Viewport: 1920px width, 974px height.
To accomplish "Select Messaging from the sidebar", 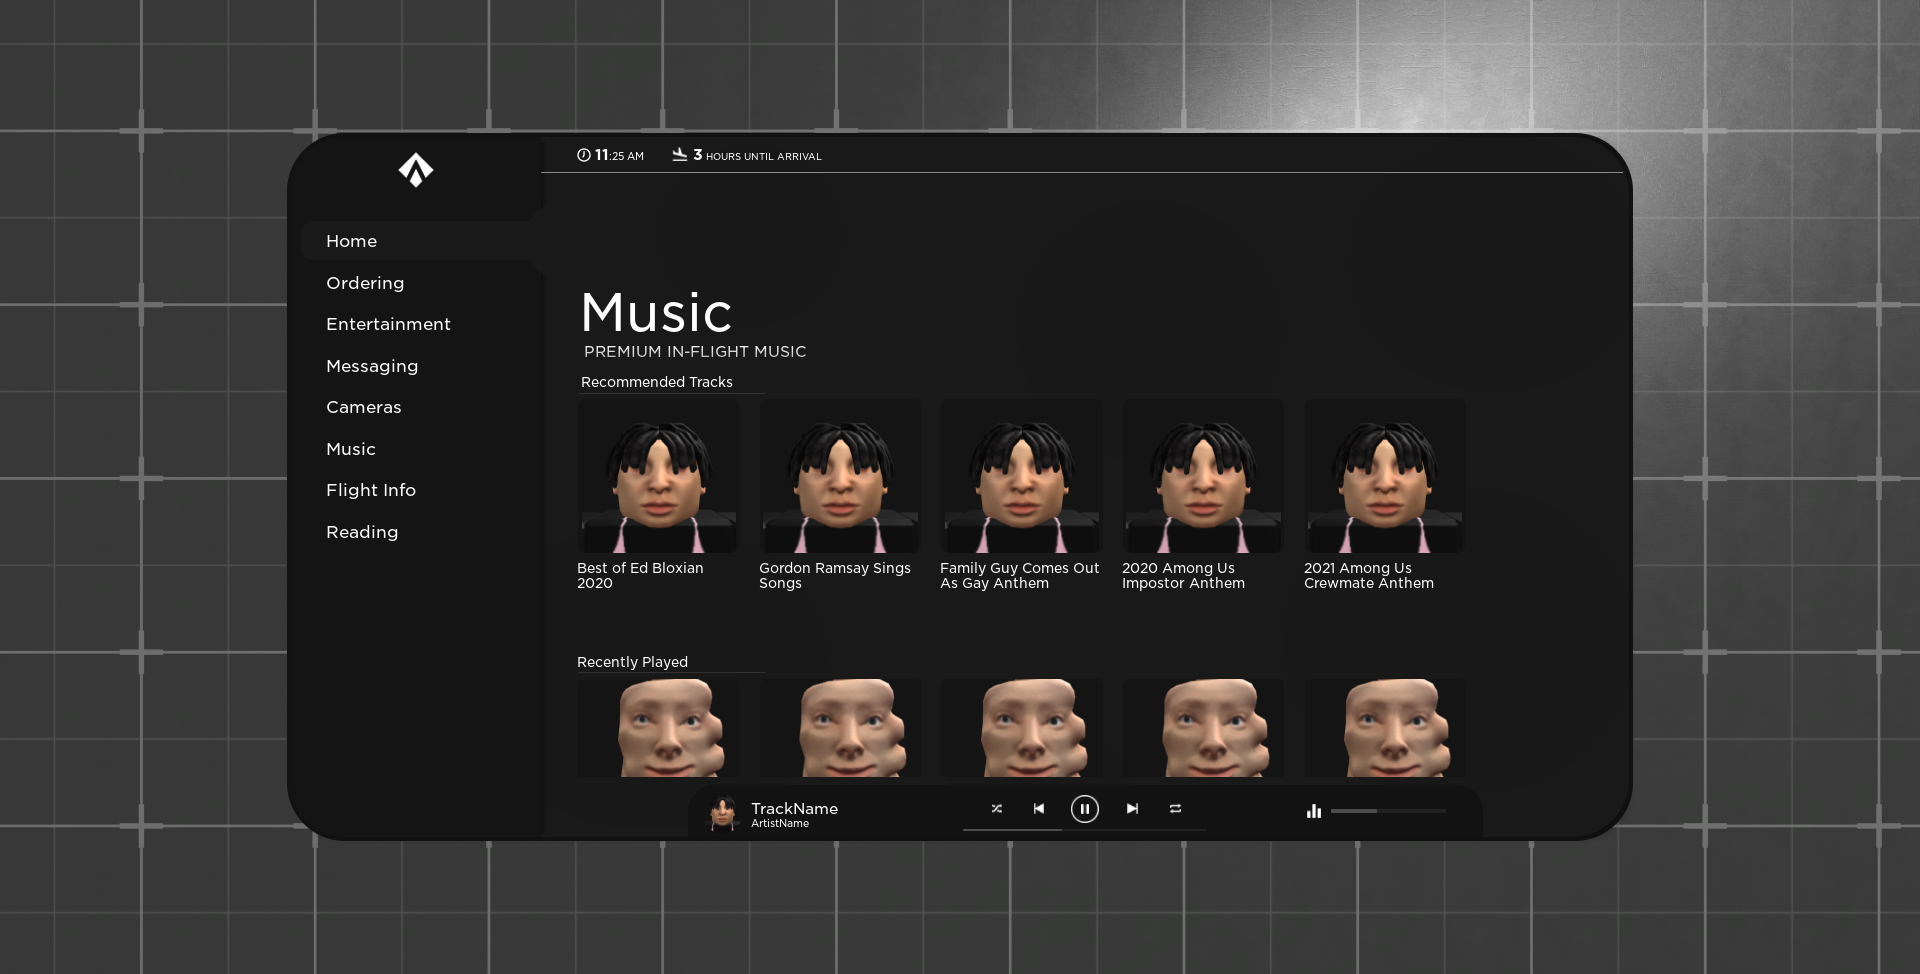I will coord(372,366).
